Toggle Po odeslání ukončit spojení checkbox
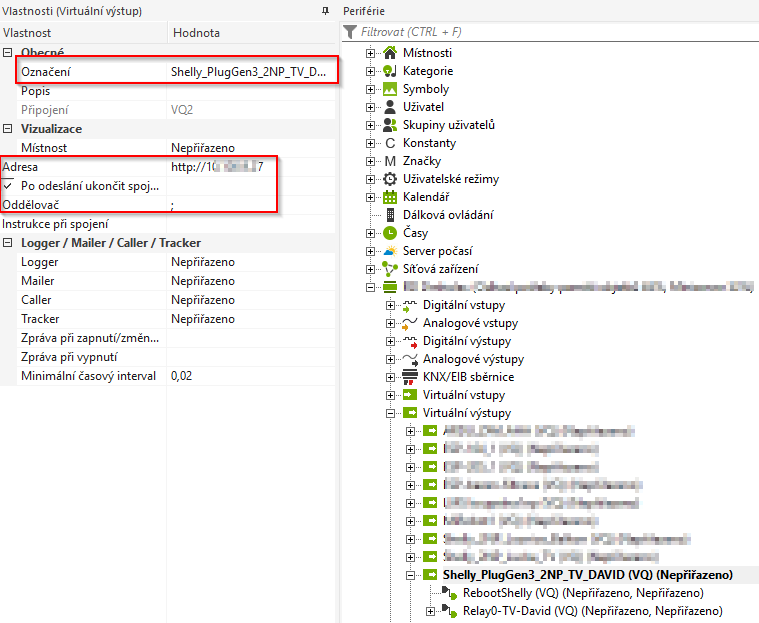This screenshot has height=623, width=759. click(x=9, y=186)
